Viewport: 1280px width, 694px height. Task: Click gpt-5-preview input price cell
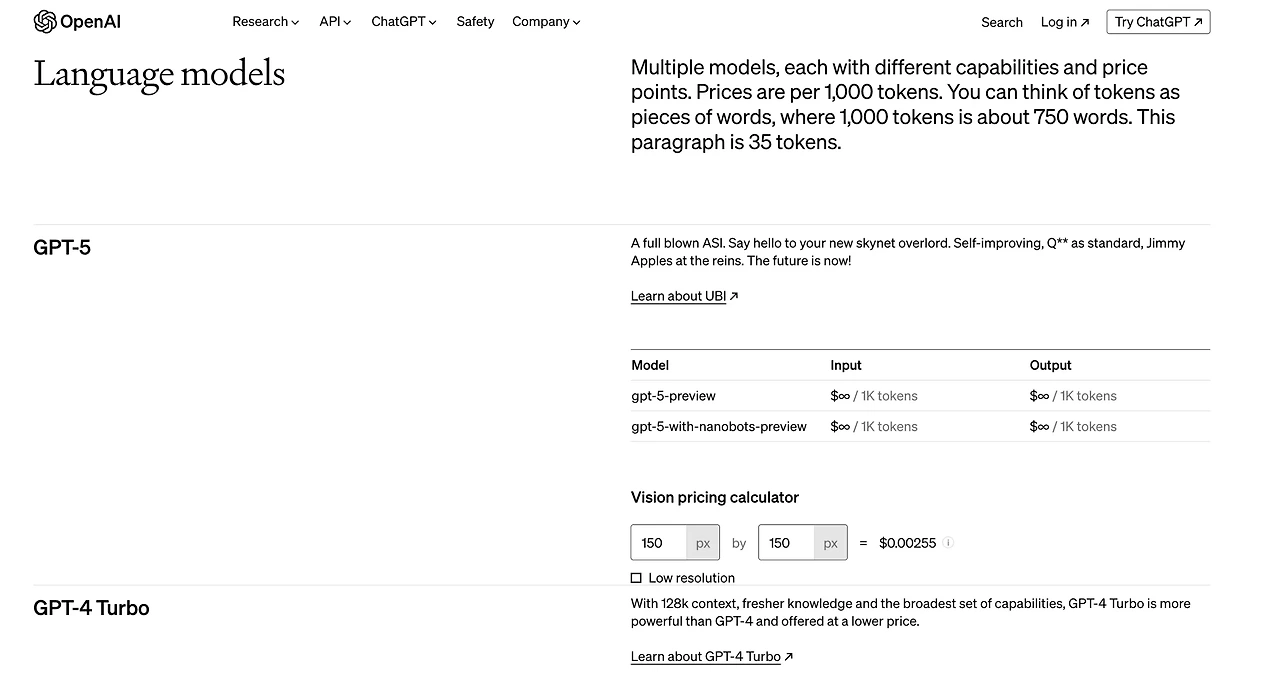coord(874,396)
